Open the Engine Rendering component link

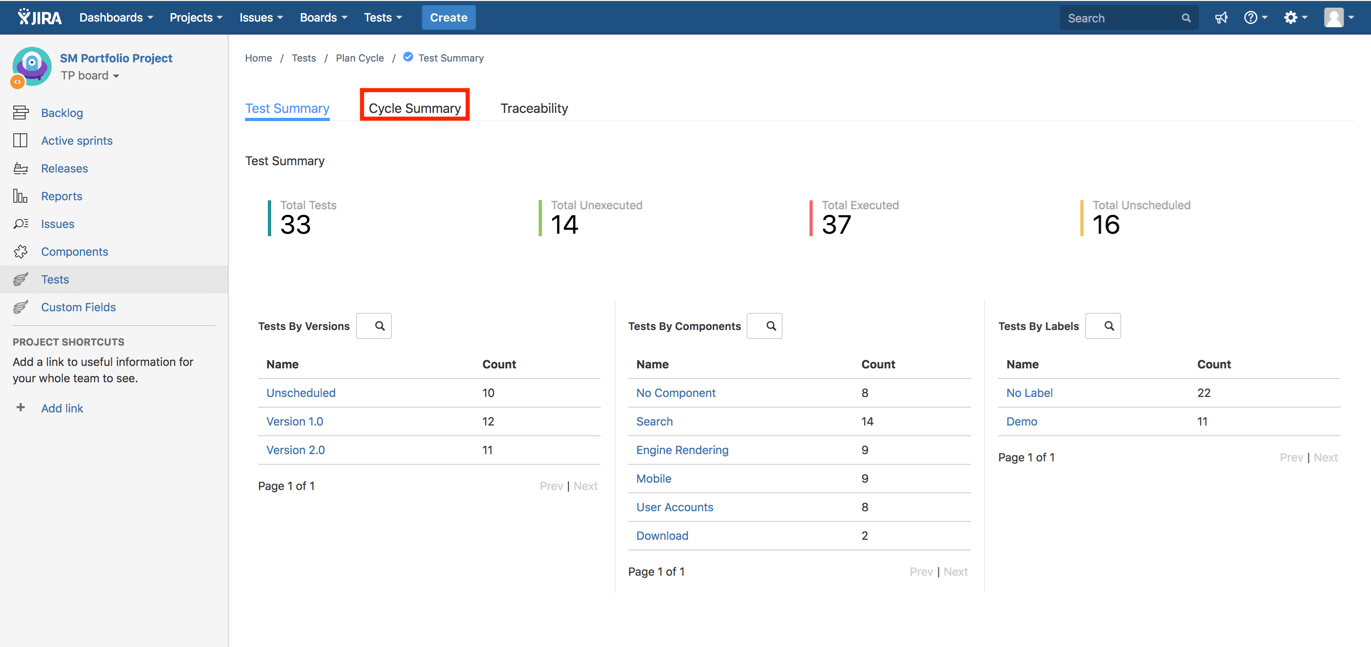click(682, 450)
